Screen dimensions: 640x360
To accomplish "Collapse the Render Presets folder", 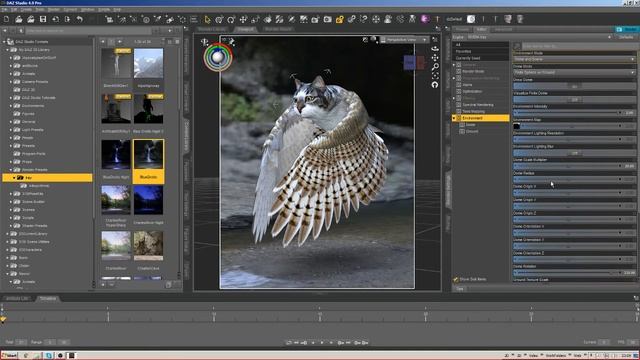I will [11, 170].
